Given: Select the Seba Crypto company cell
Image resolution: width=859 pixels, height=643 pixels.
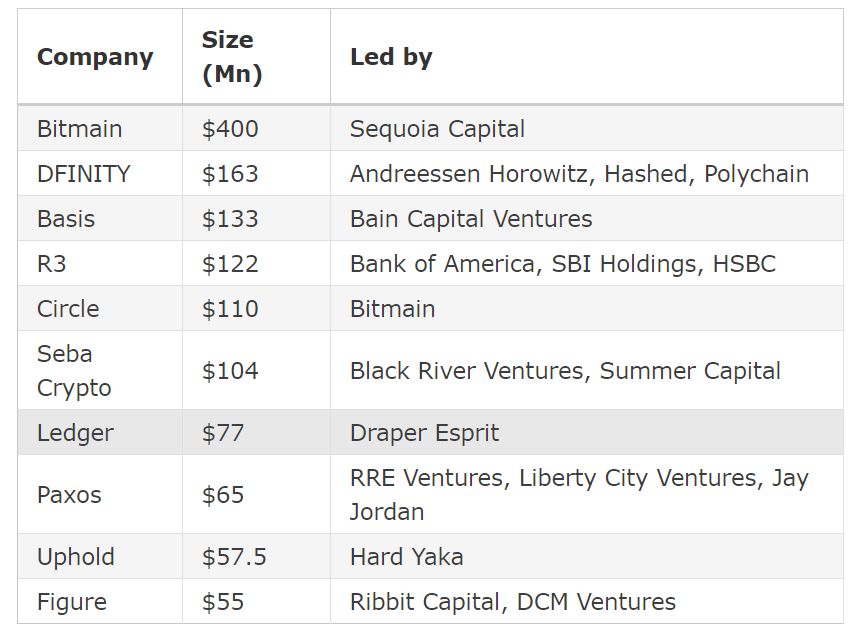Looking at the screenshot, I should [74, 371].
